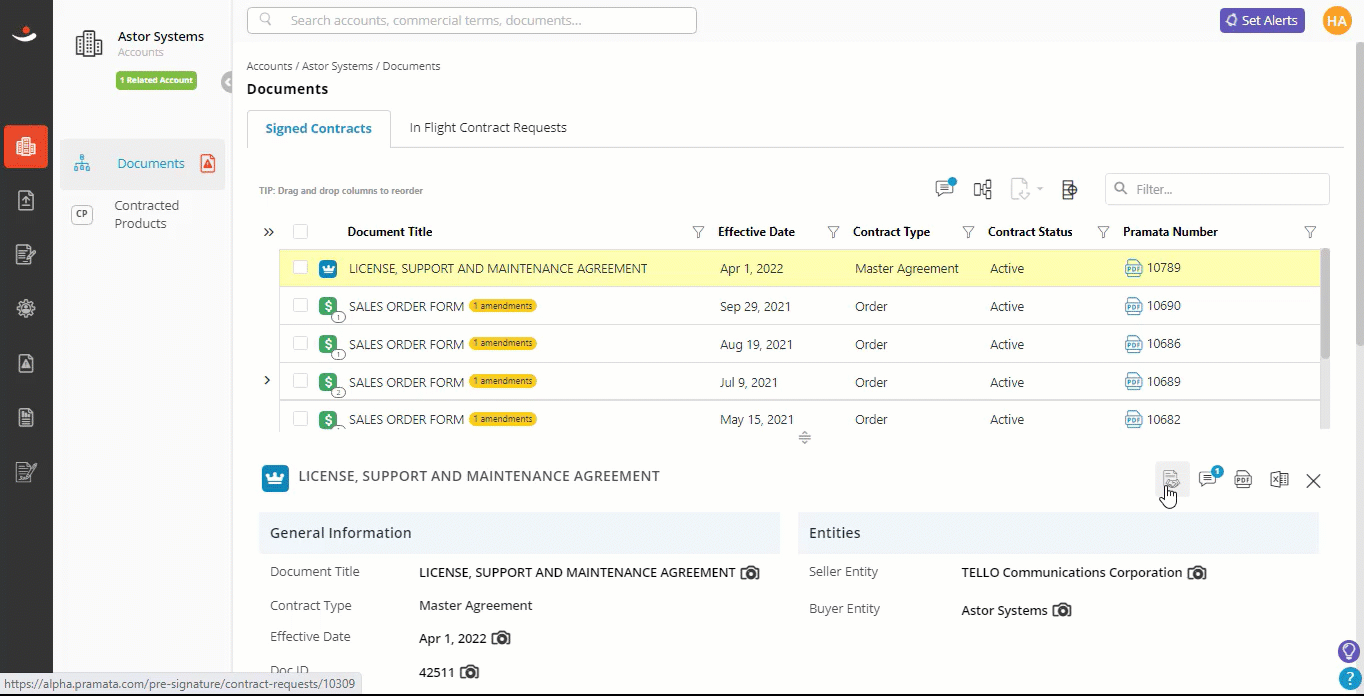
Task: Click camera icon beside TELLO Communications Corporation
Action: click(x=1196, y=573)
